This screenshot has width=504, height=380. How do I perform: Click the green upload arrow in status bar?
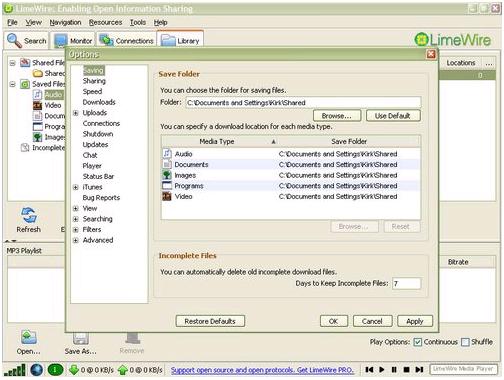pos(123,370)
